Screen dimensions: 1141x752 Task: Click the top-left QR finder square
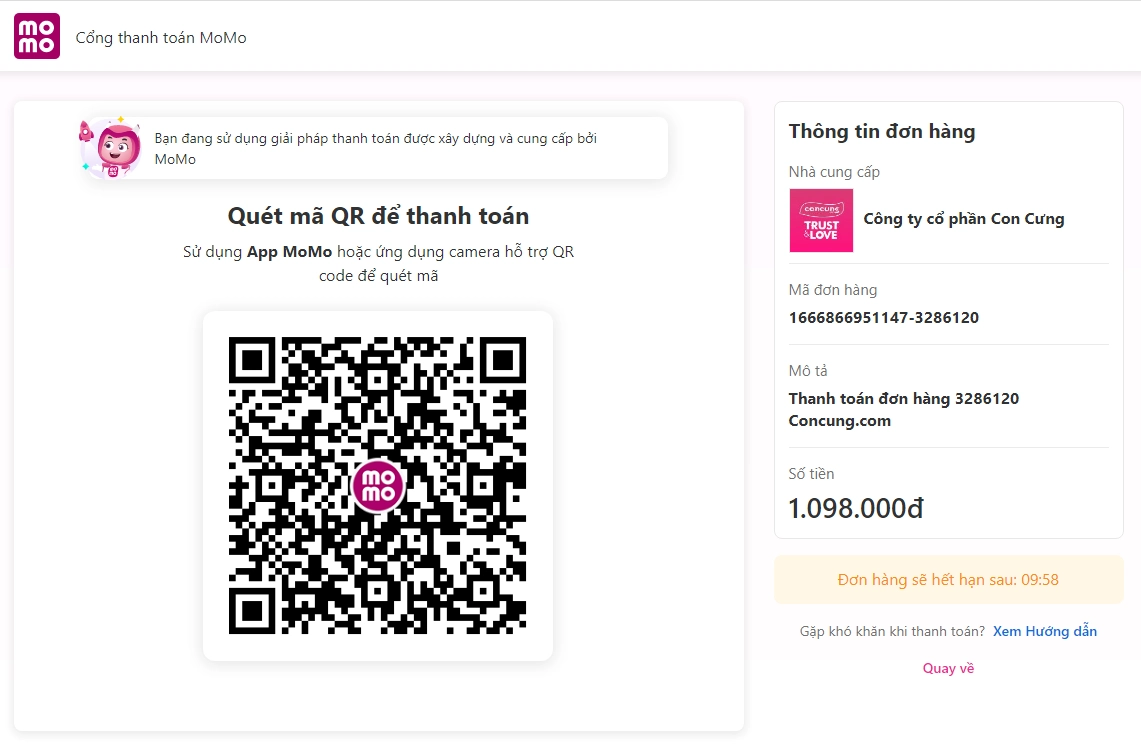[x=252, y=360]
